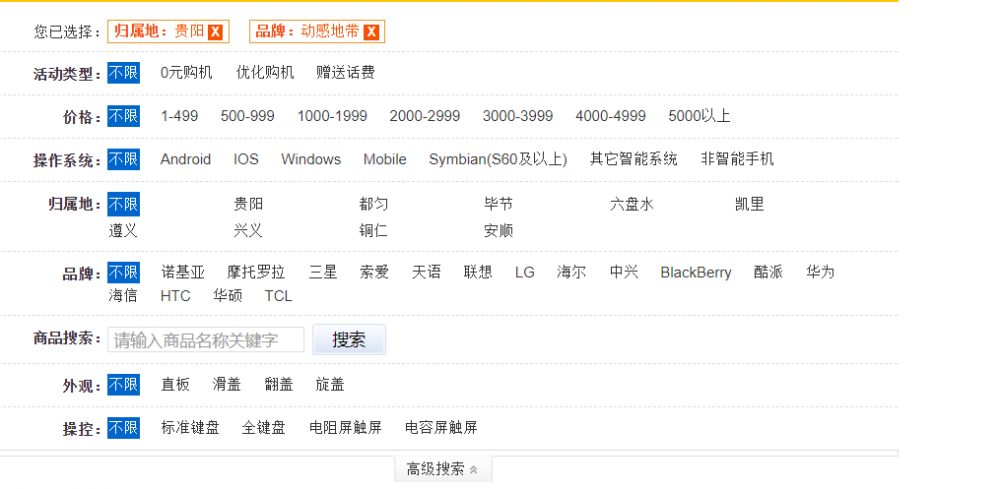Select the 遵义 location
Screen dimensions: 1000x489
coord(123,230)
